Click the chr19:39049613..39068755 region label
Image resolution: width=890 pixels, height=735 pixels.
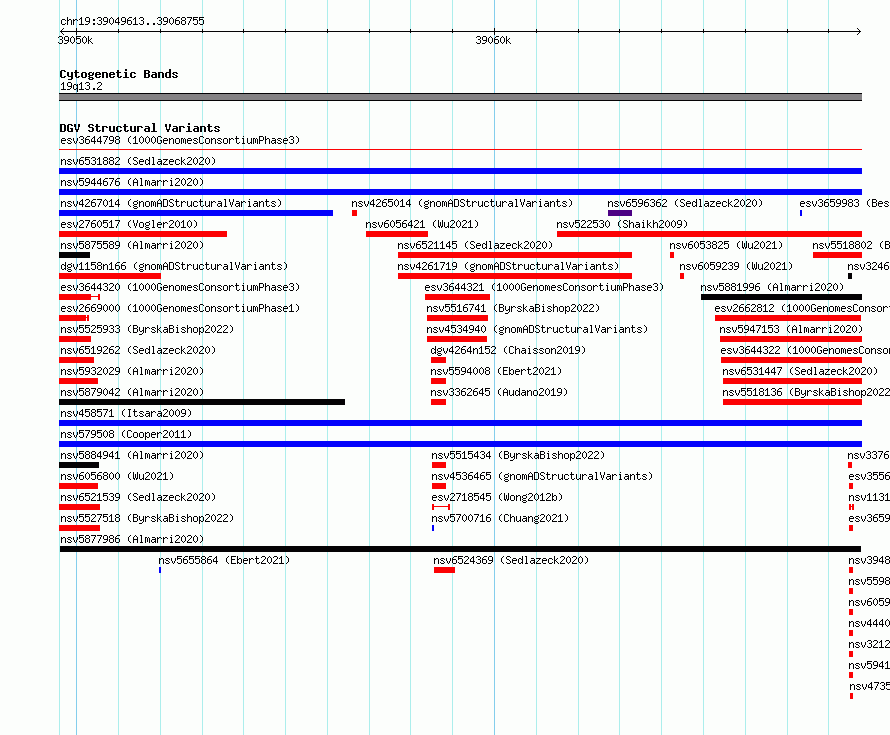click(x=132, y=21)
